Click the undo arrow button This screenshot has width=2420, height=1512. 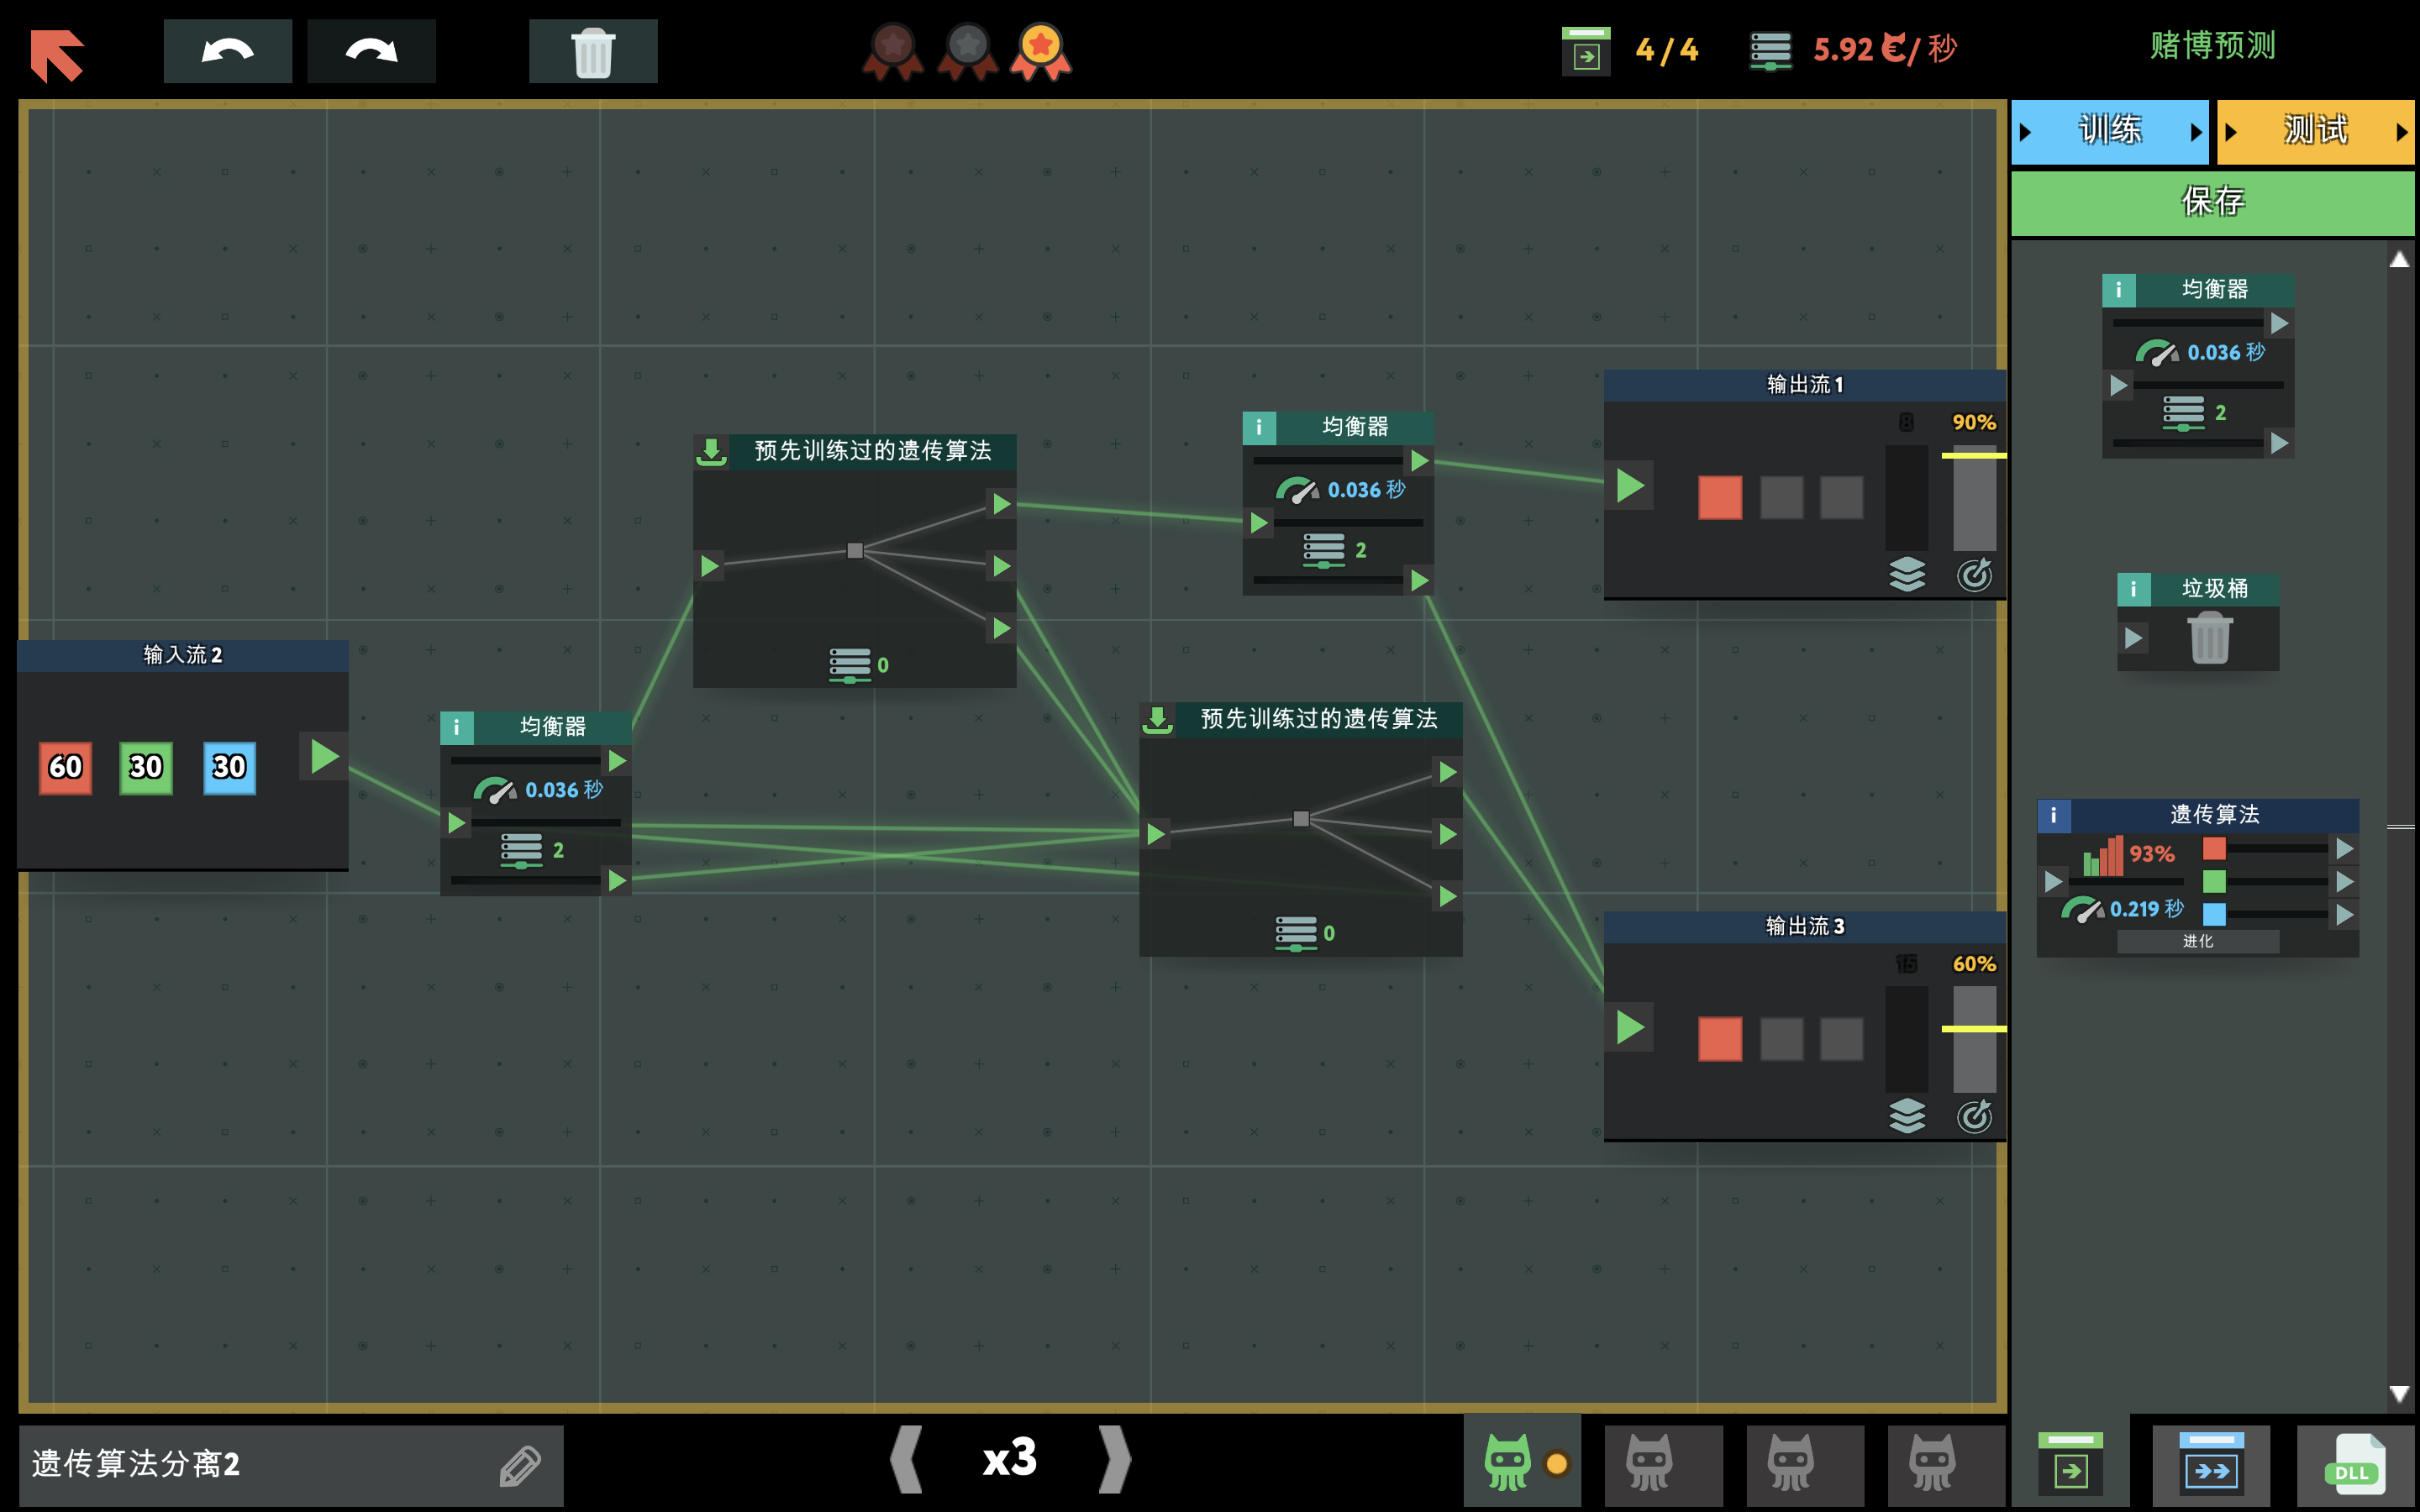pos(227,51)
